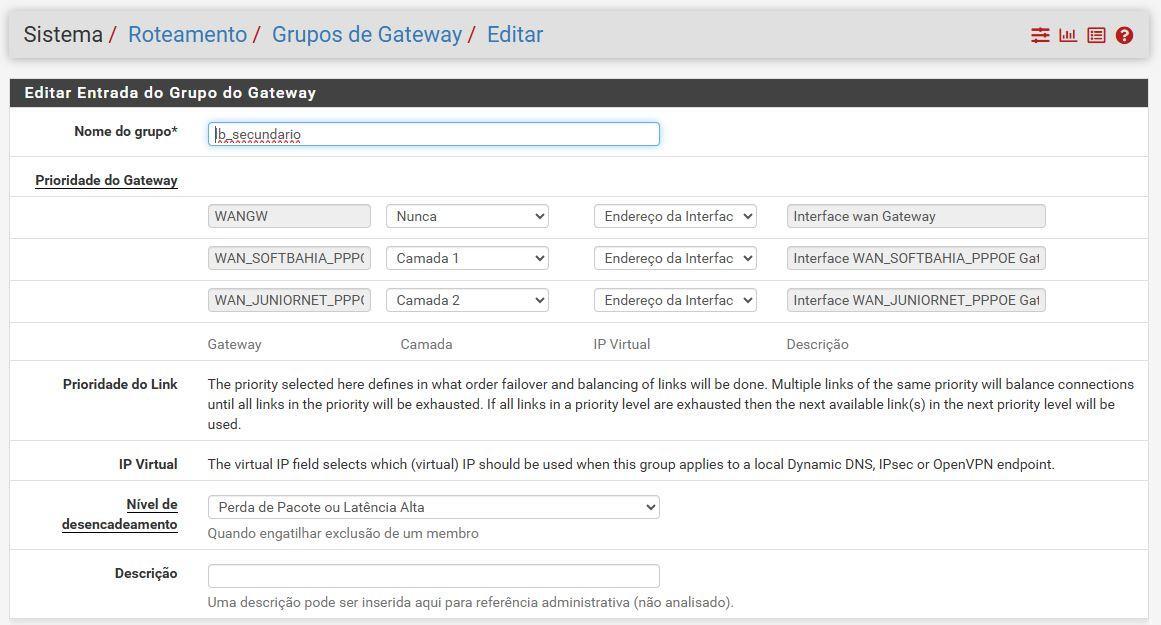Screen dimensions: 1161x625
Task: Click the bold Descrição form label
Action: pyautogui.click(x=146, y=573)
